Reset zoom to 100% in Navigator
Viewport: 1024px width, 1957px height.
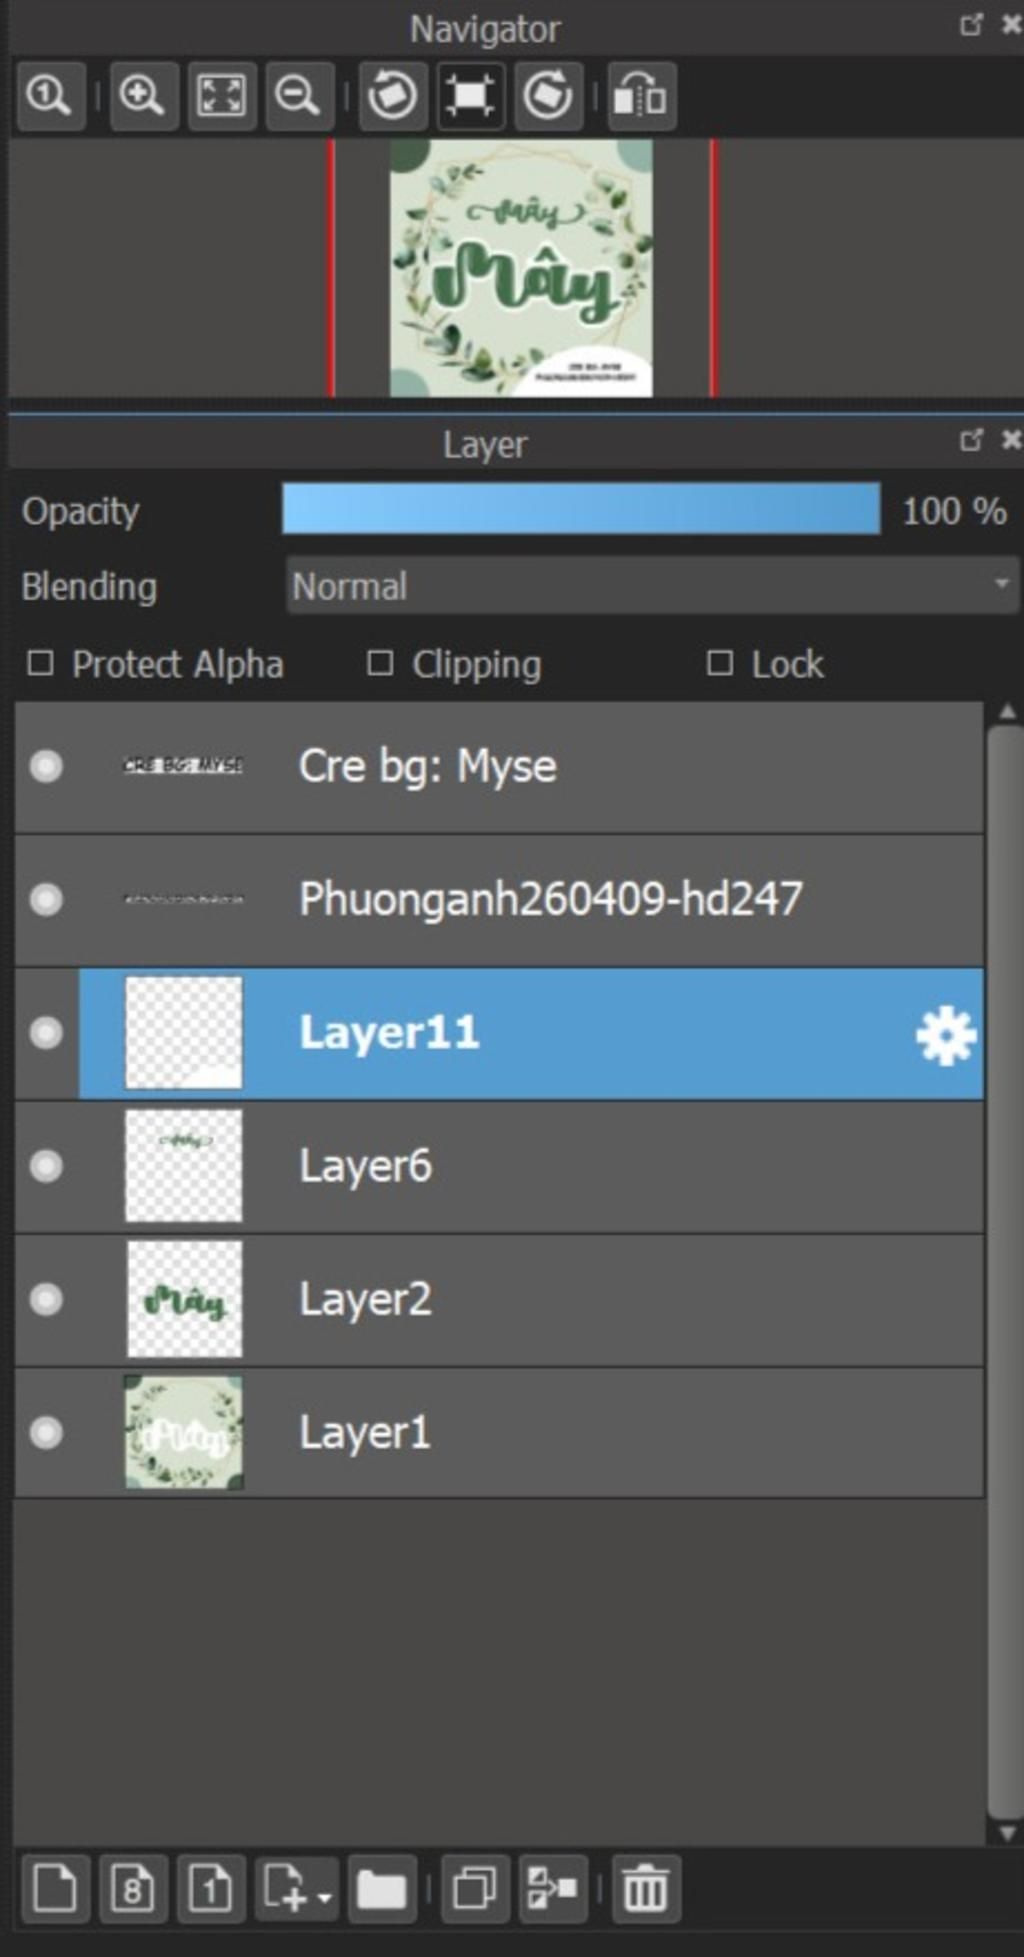click(x=48, y=96)
